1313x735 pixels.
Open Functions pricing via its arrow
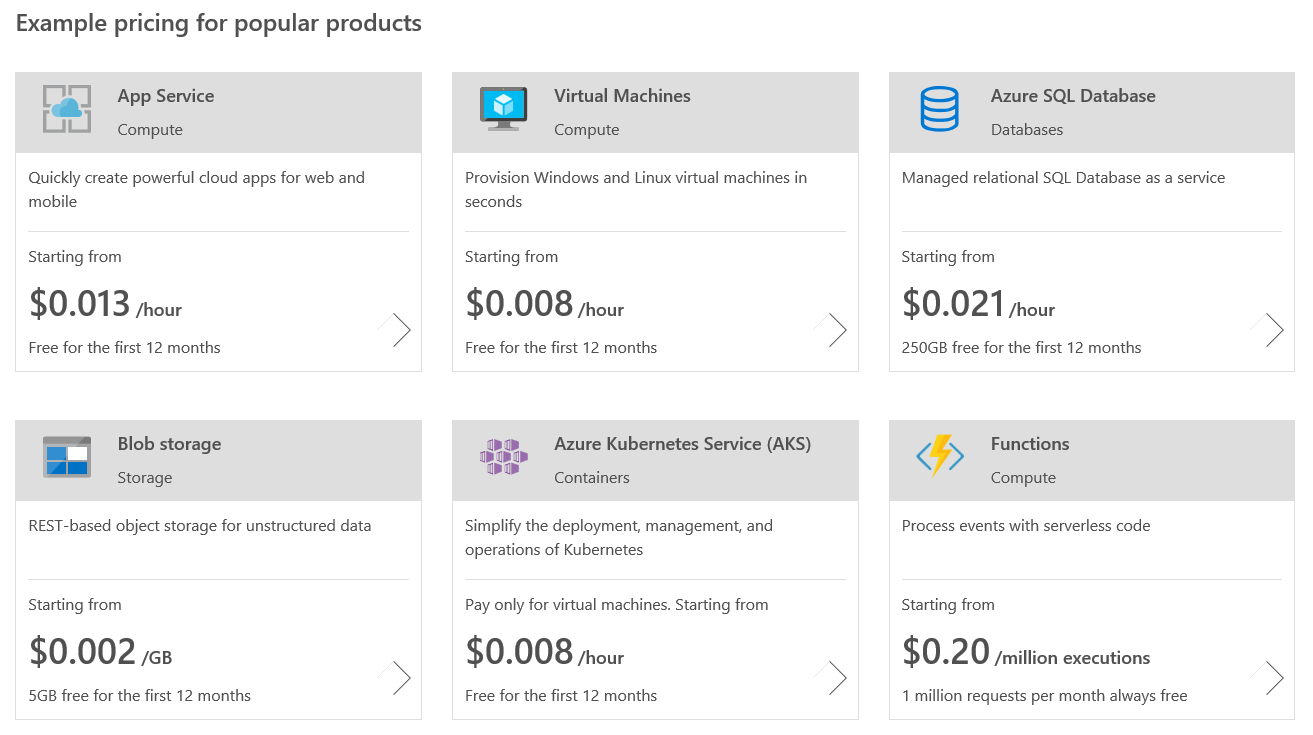[1270, 678]
